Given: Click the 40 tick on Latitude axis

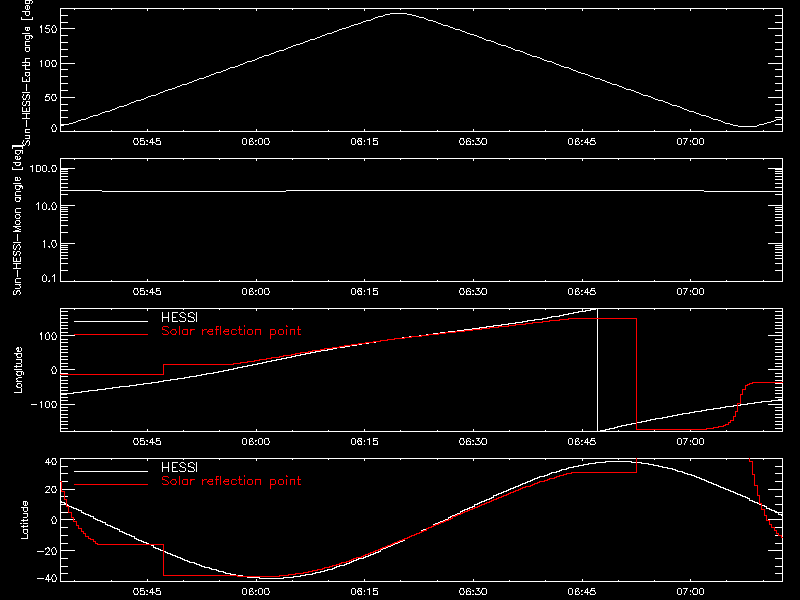Looking at the screenshot, I should tap(51, 462).
